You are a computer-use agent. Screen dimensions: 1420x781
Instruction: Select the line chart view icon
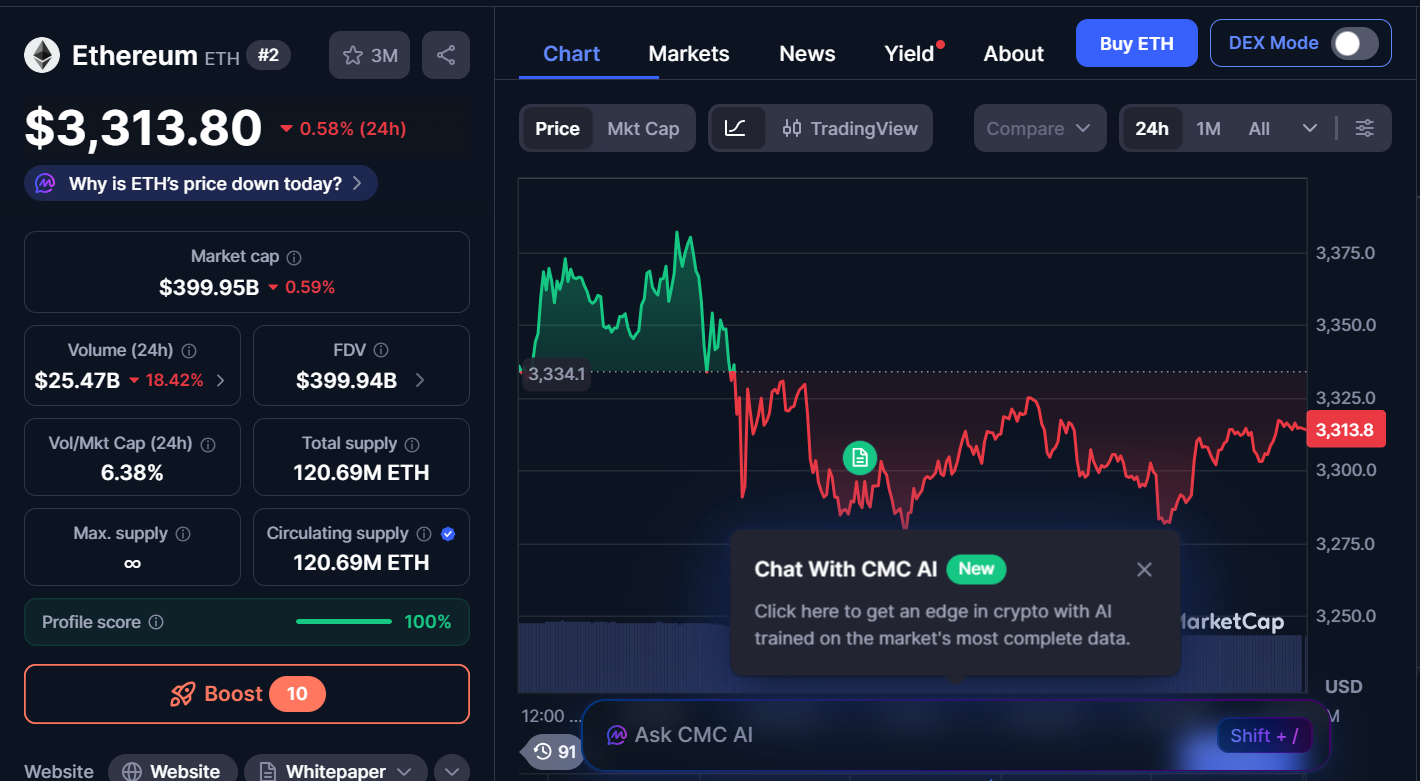pos(735,128)
